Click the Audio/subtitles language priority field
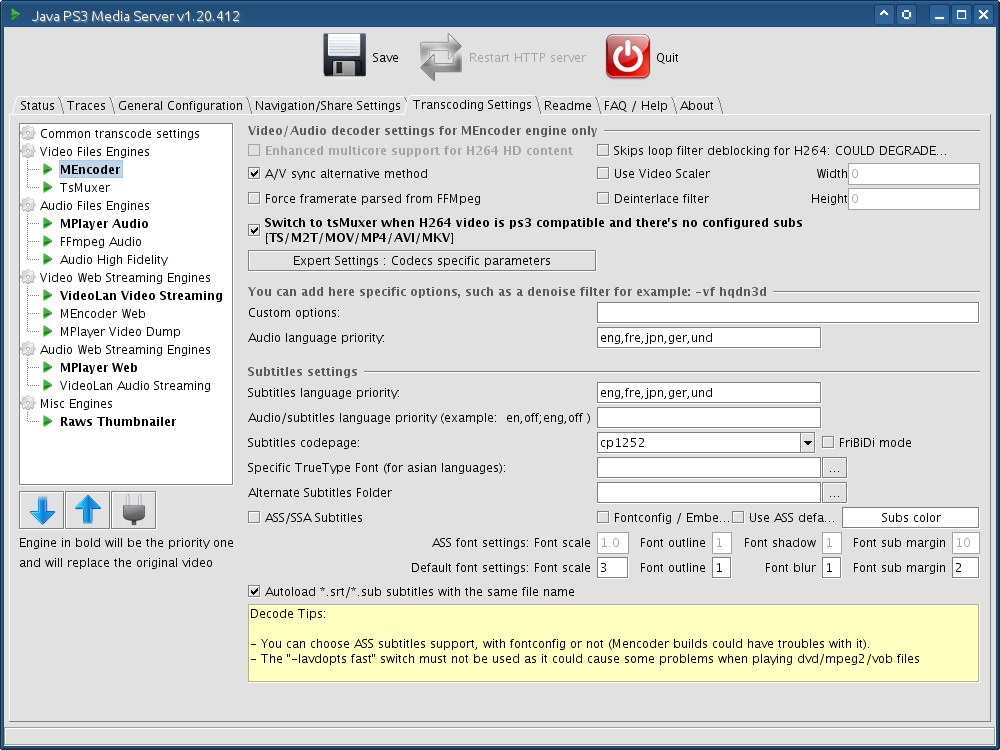The width and height of the screenshot is (1000, 750). point(709,418)
